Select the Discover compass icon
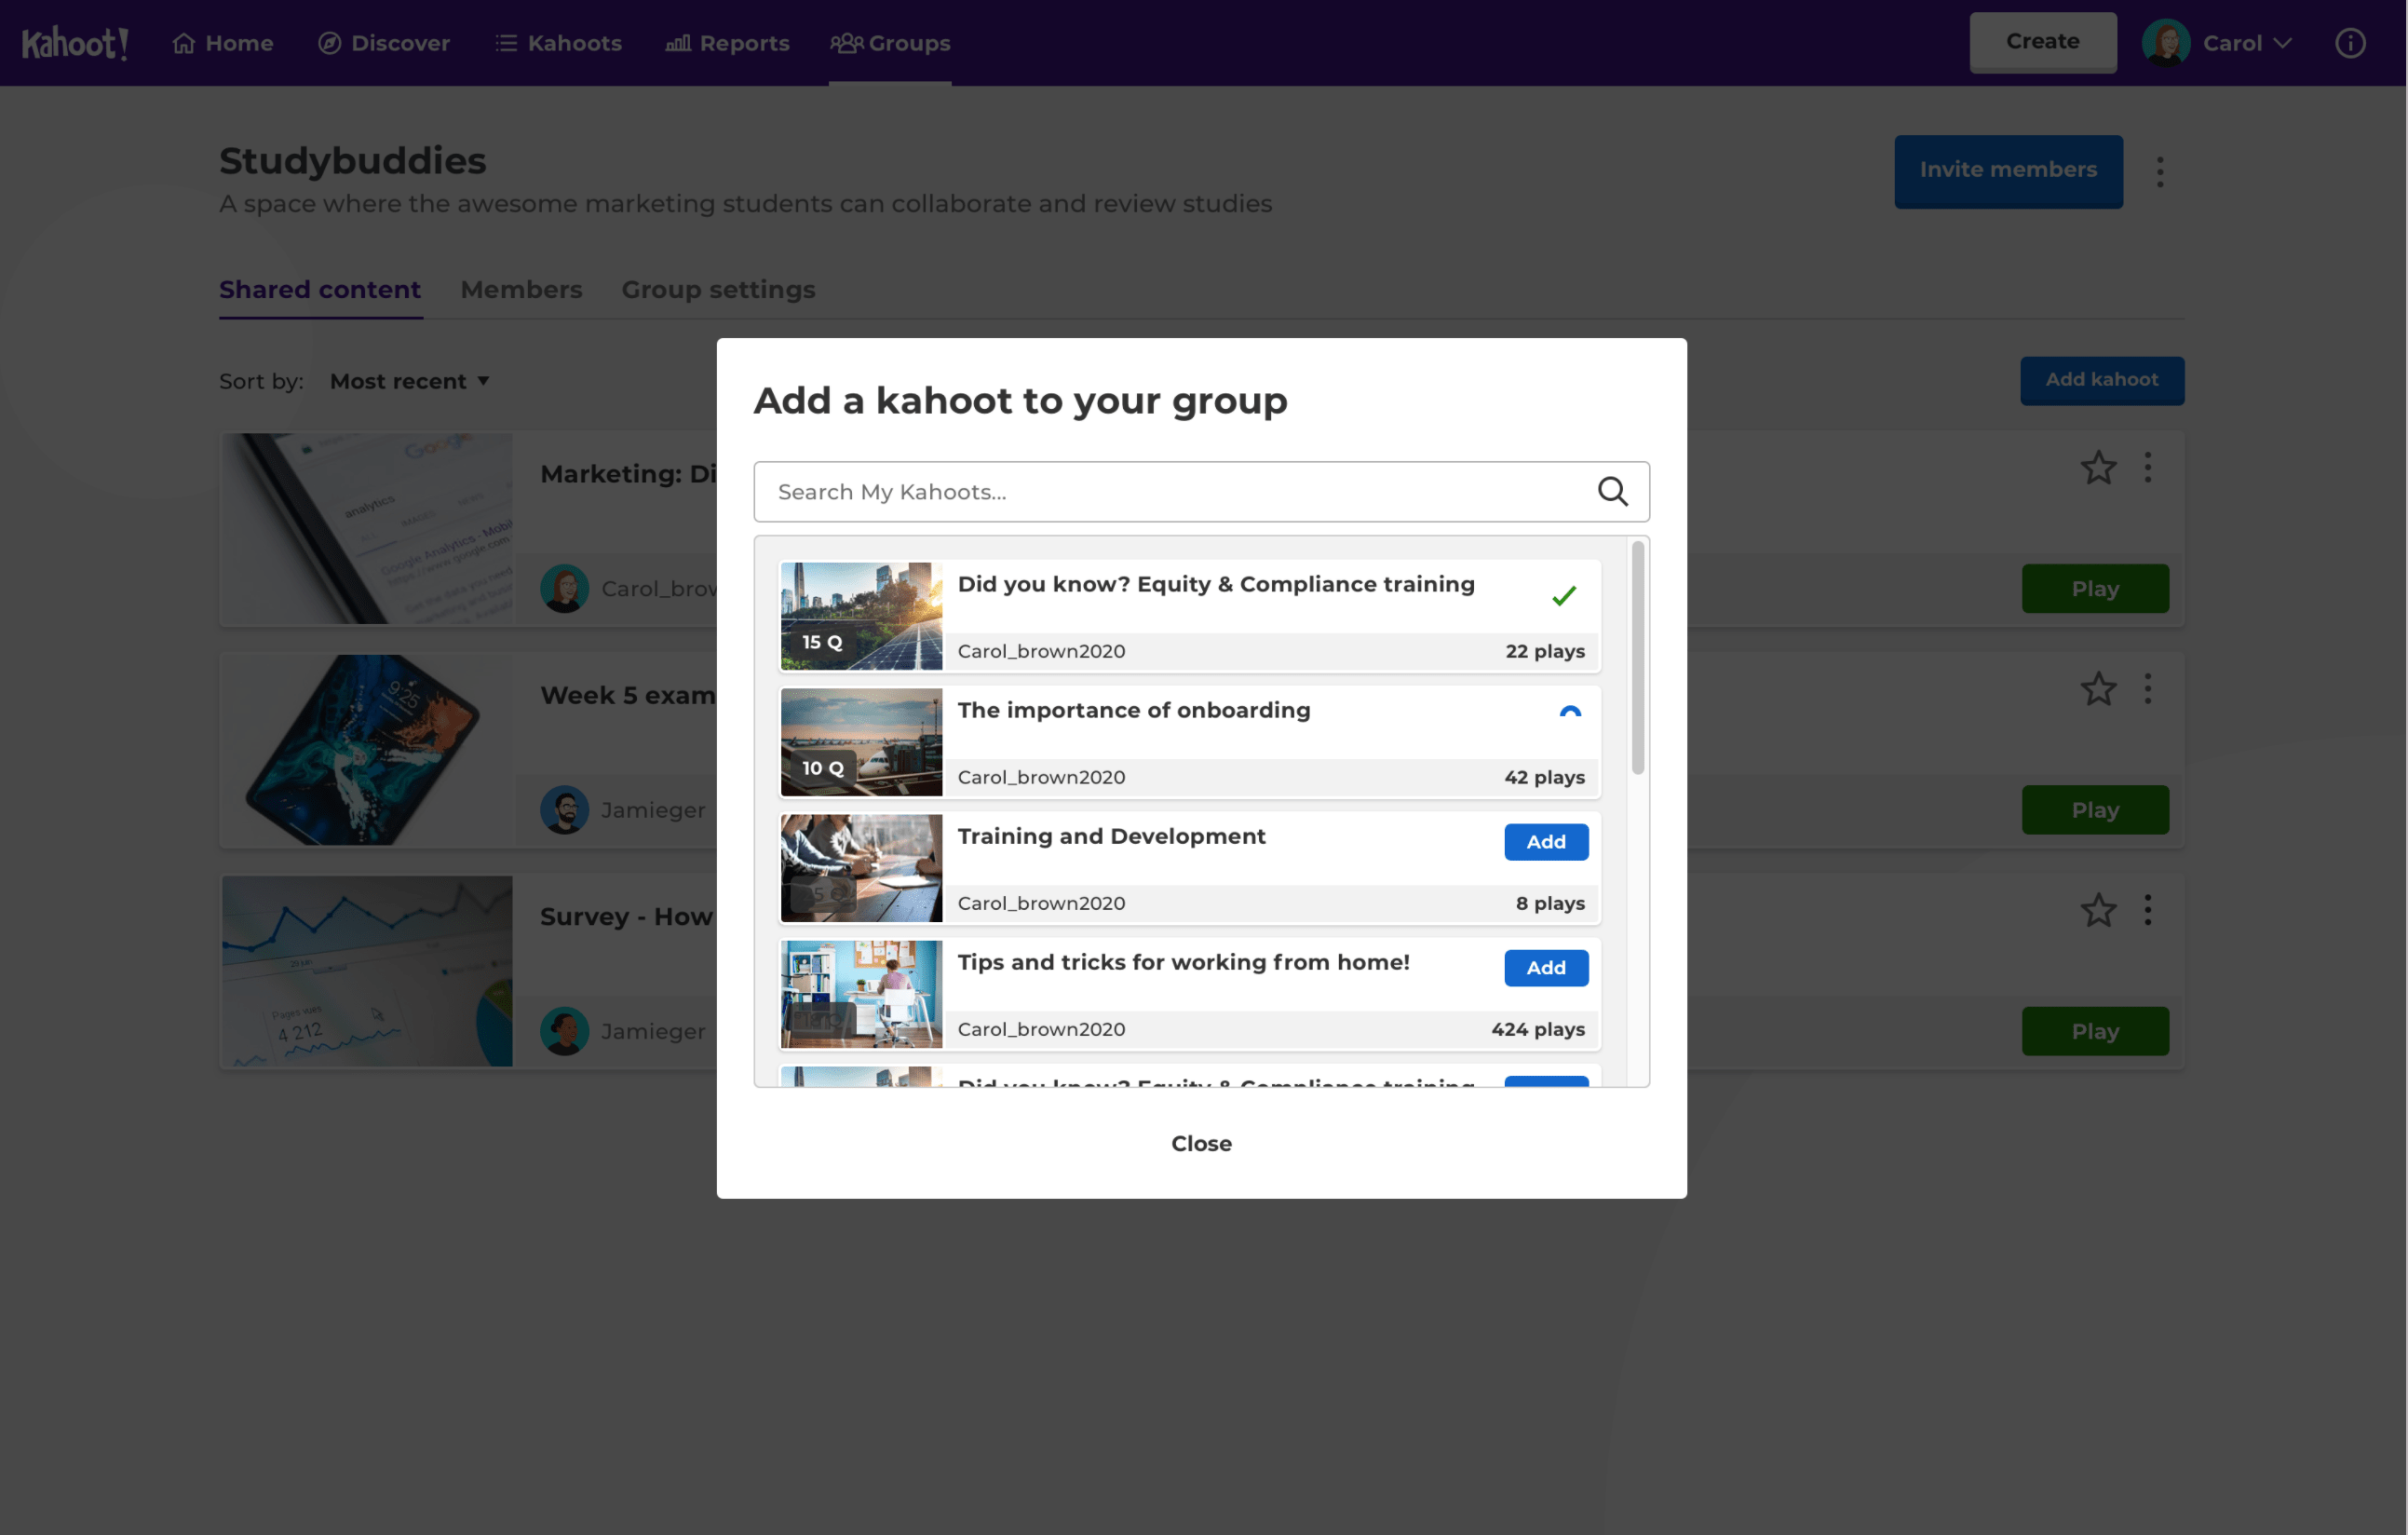 [327, 43]
